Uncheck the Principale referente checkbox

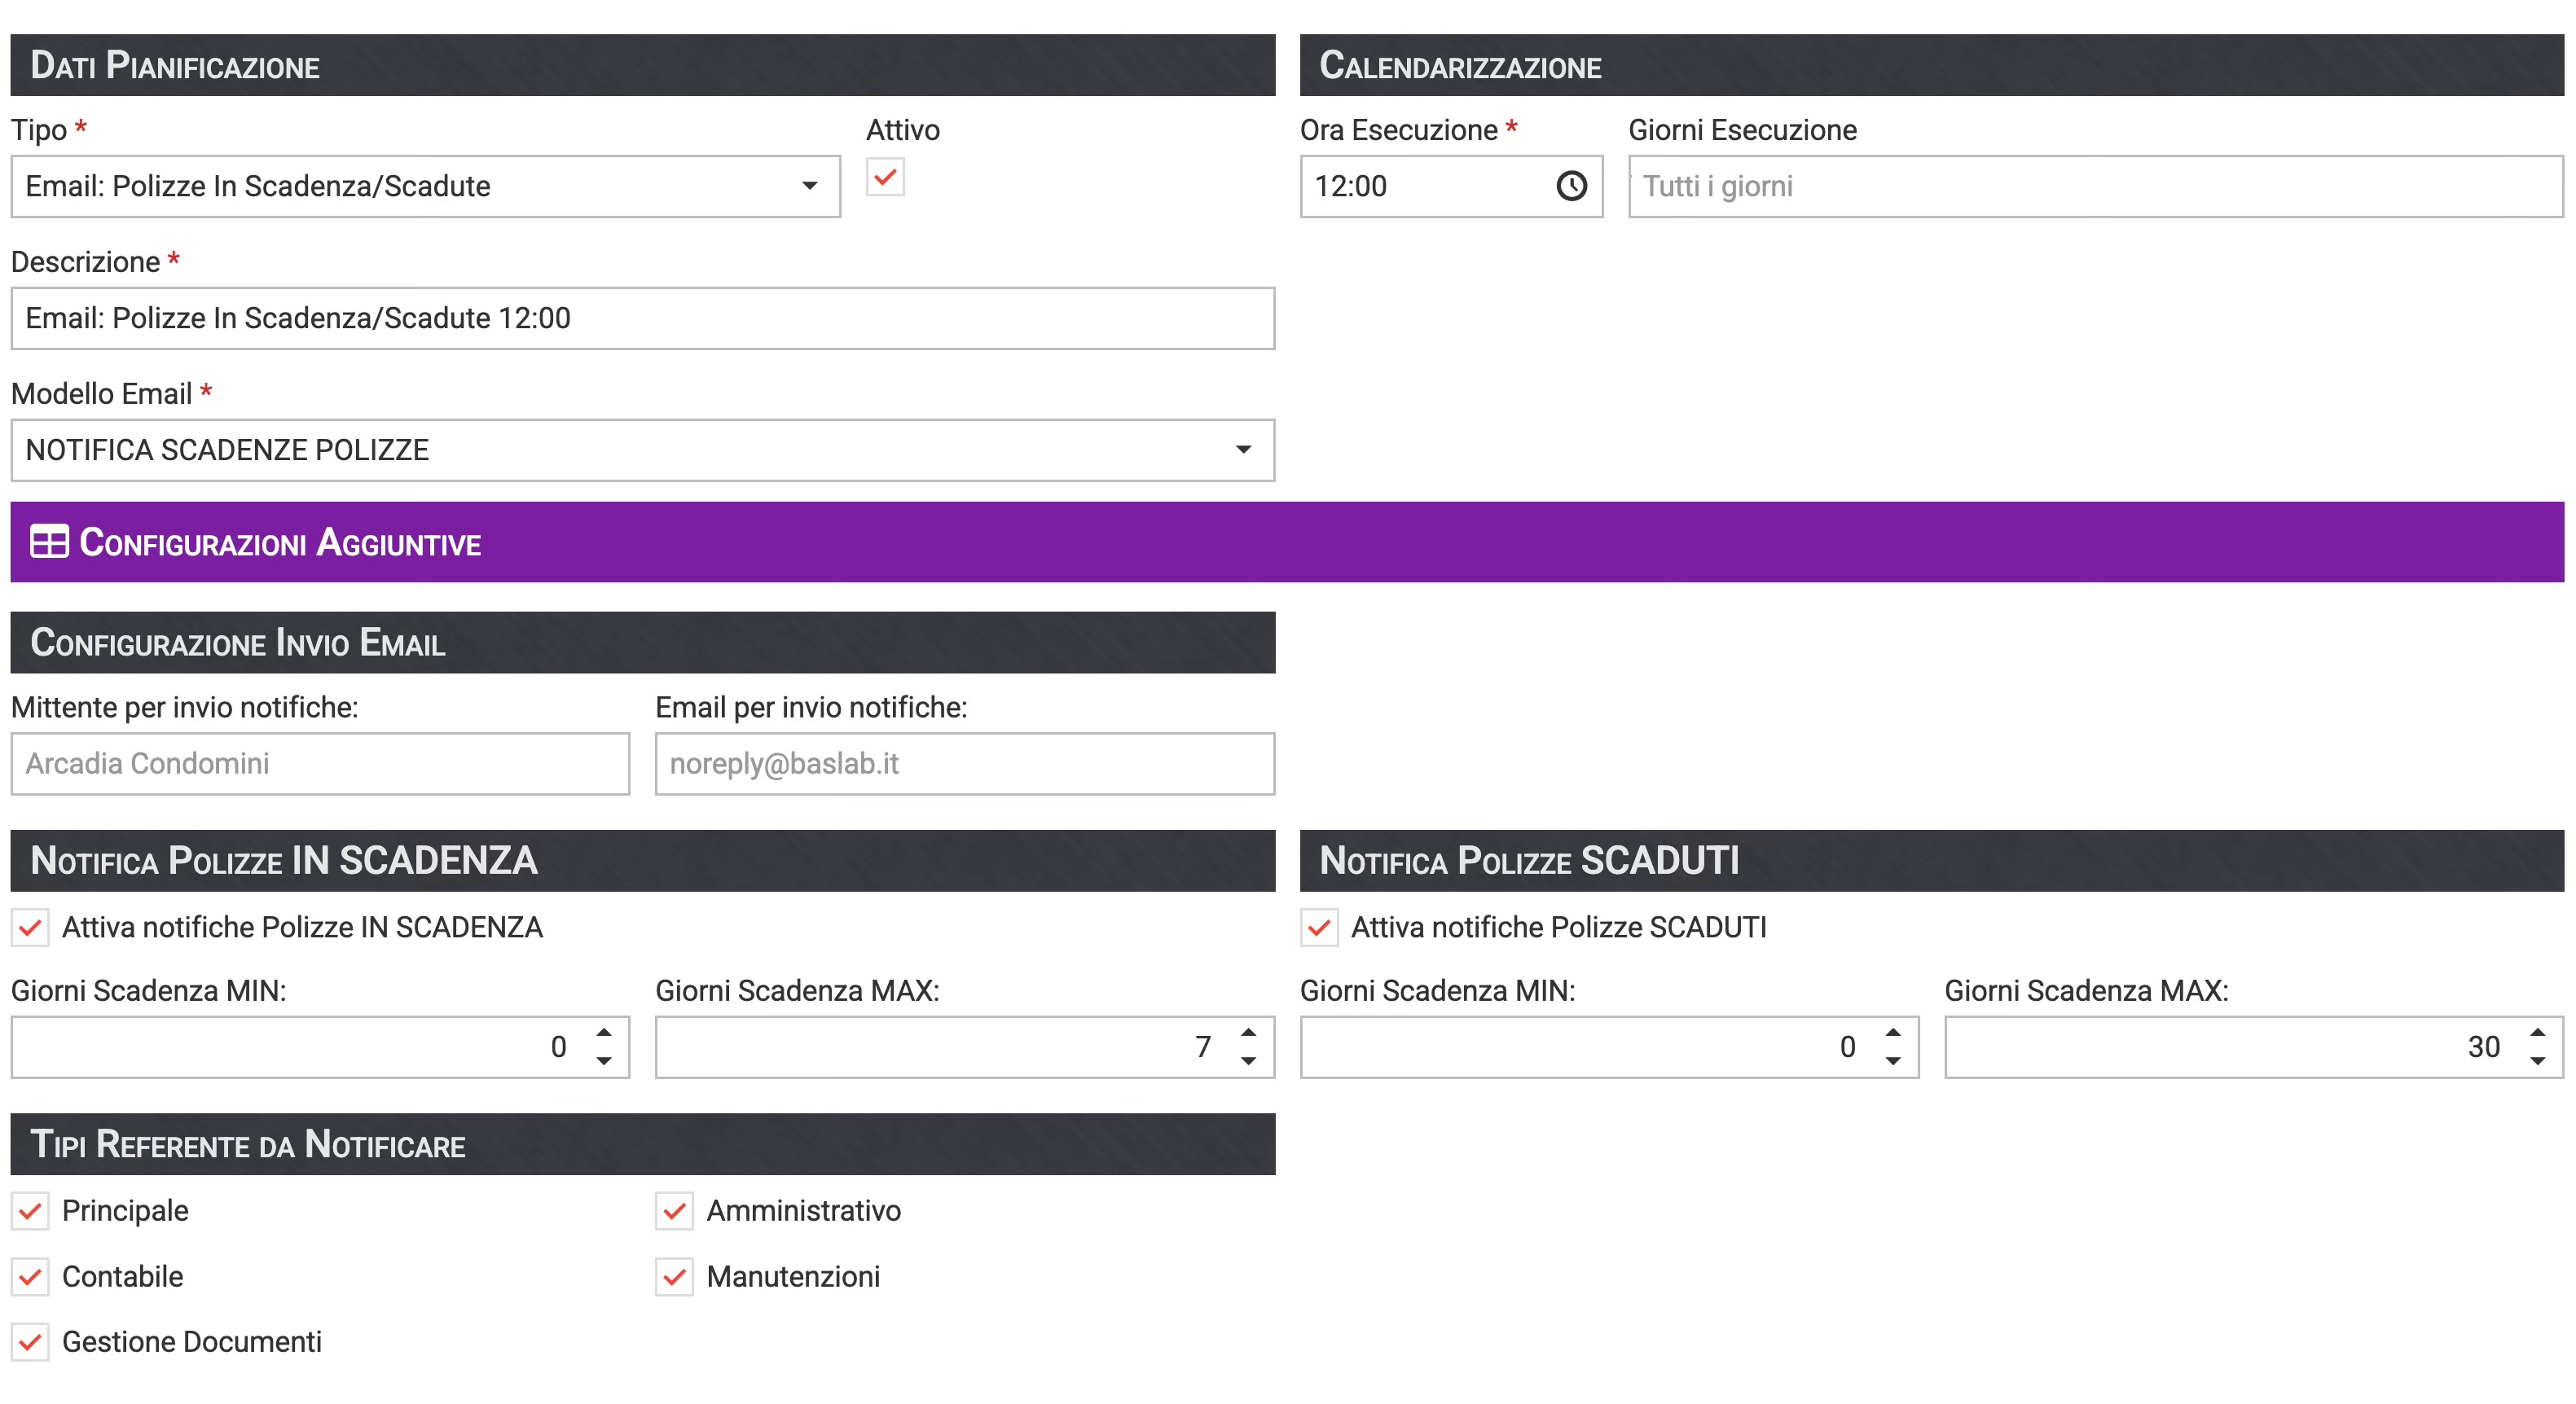pos(30,1211)
